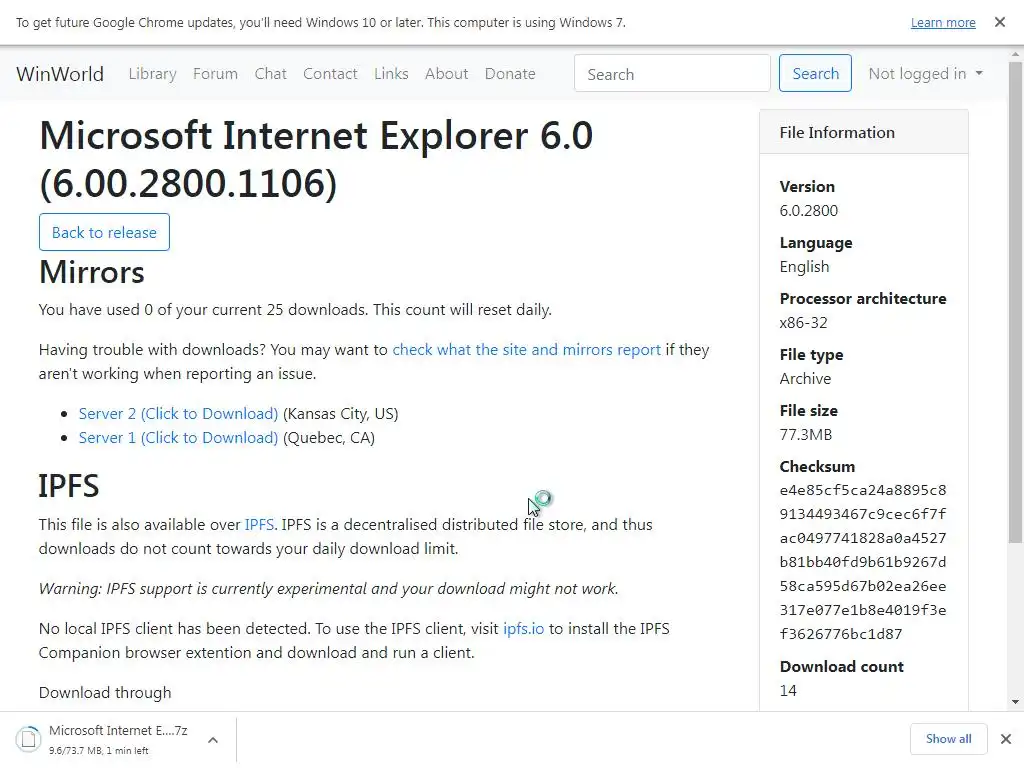Select the download count value 14
The width and height of the screenshot is (1024, 768).
788,690
